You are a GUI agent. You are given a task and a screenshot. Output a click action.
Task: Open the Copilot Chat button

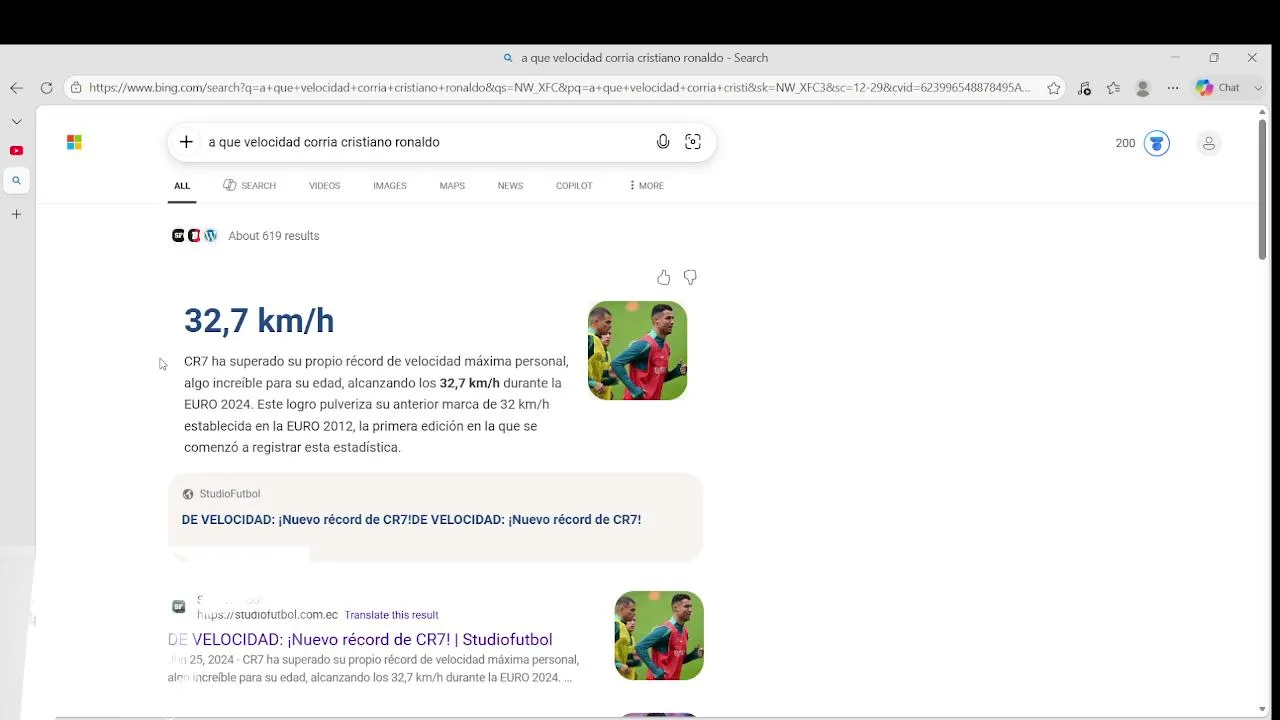pyautogui.click(x=1218, y=88)
